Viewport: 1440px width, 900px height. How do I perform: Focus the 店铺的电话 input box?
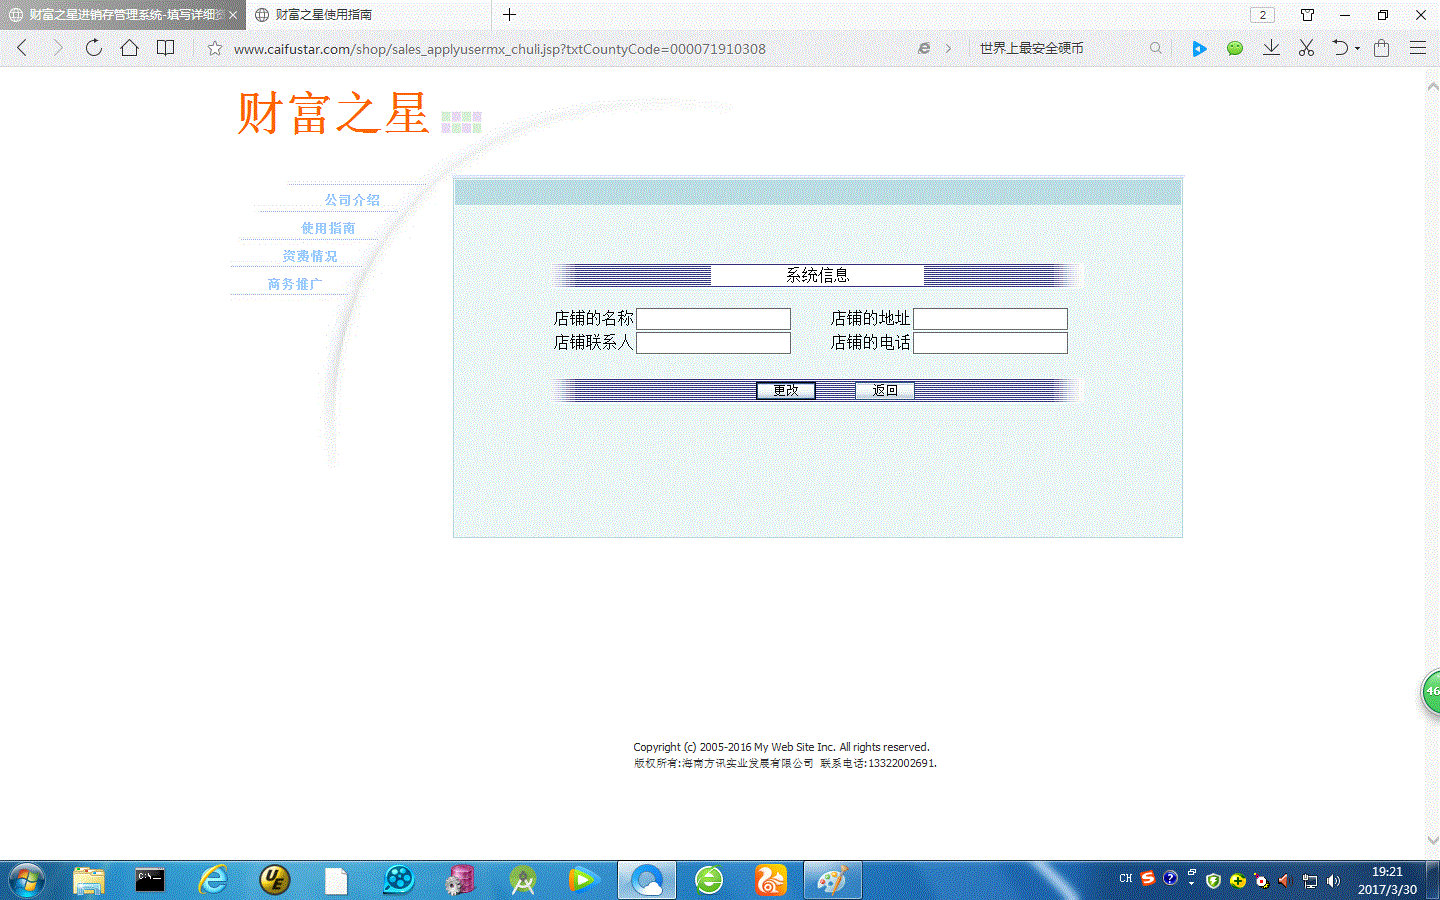(x=990, y=343)
